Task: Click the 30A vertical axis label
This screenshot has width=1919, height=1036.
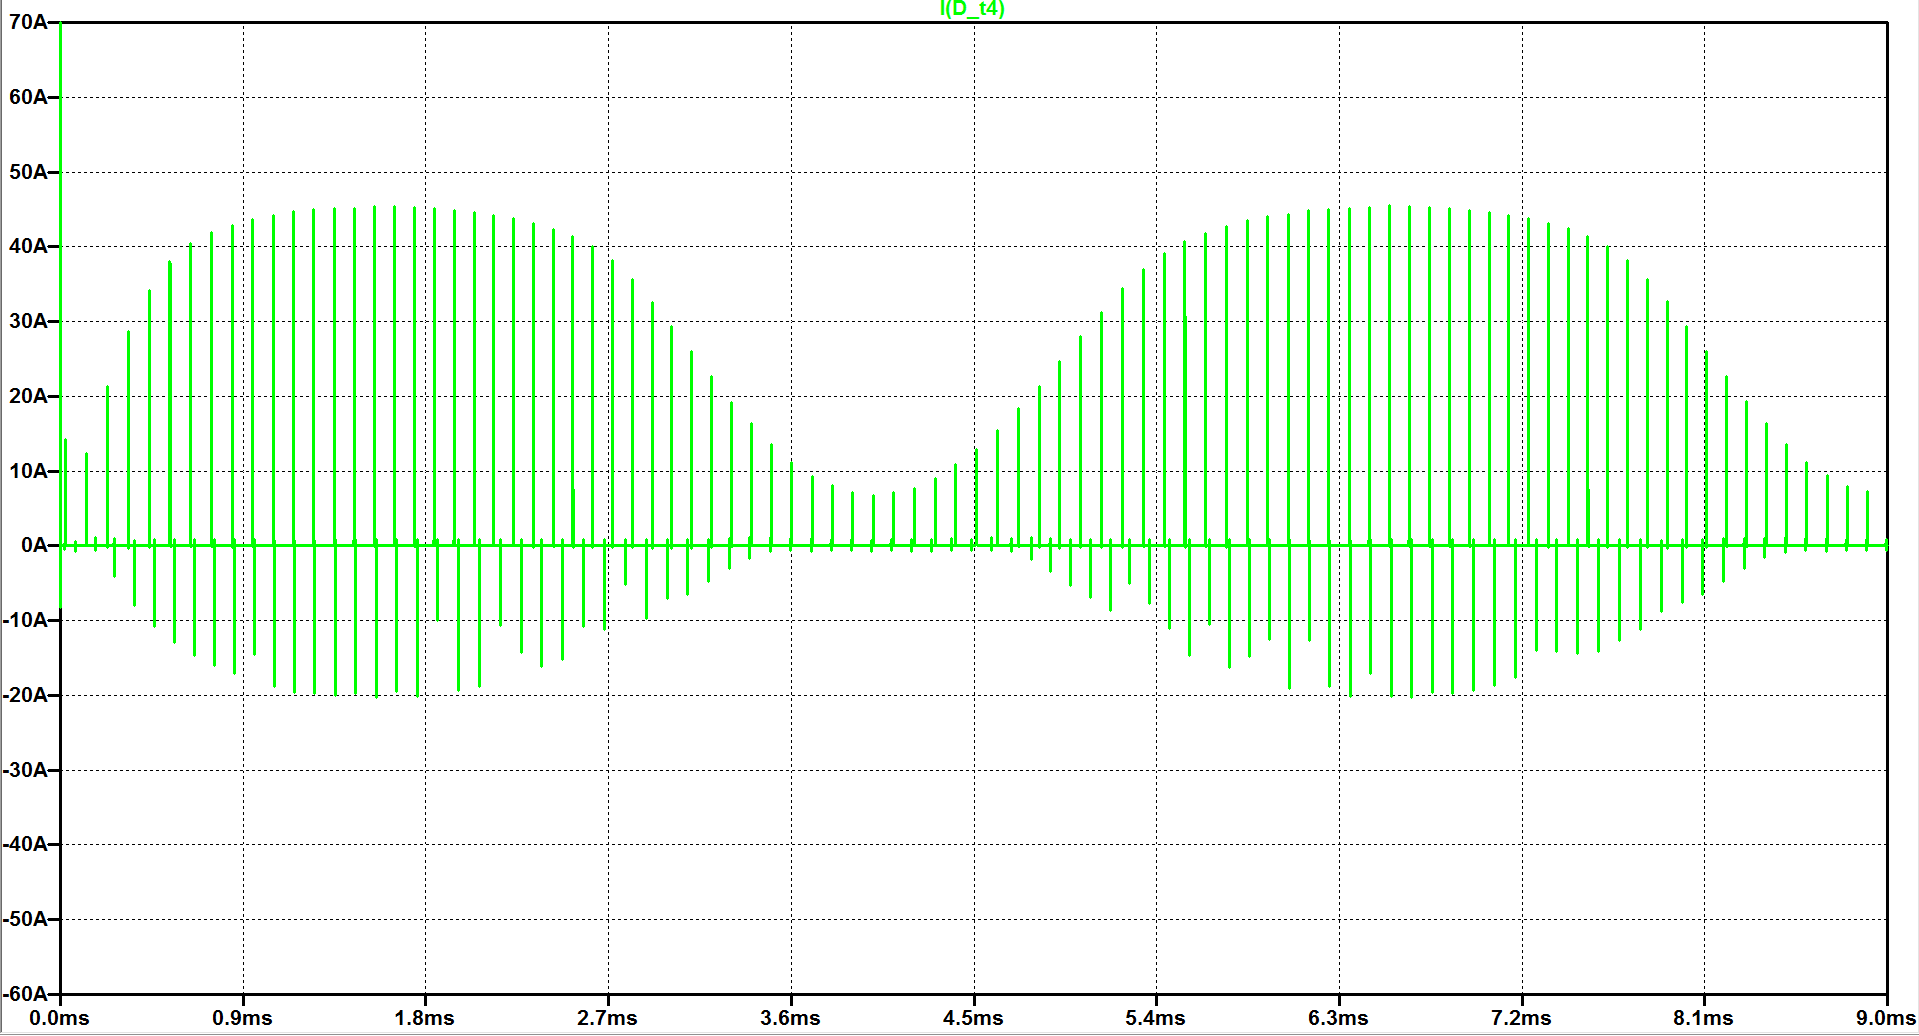Action: tap(28, 321)
